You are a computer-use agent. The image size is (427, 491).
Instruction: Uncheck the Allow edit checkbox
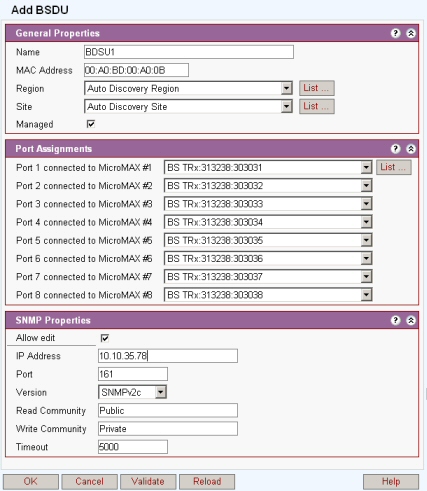[105, 338]
